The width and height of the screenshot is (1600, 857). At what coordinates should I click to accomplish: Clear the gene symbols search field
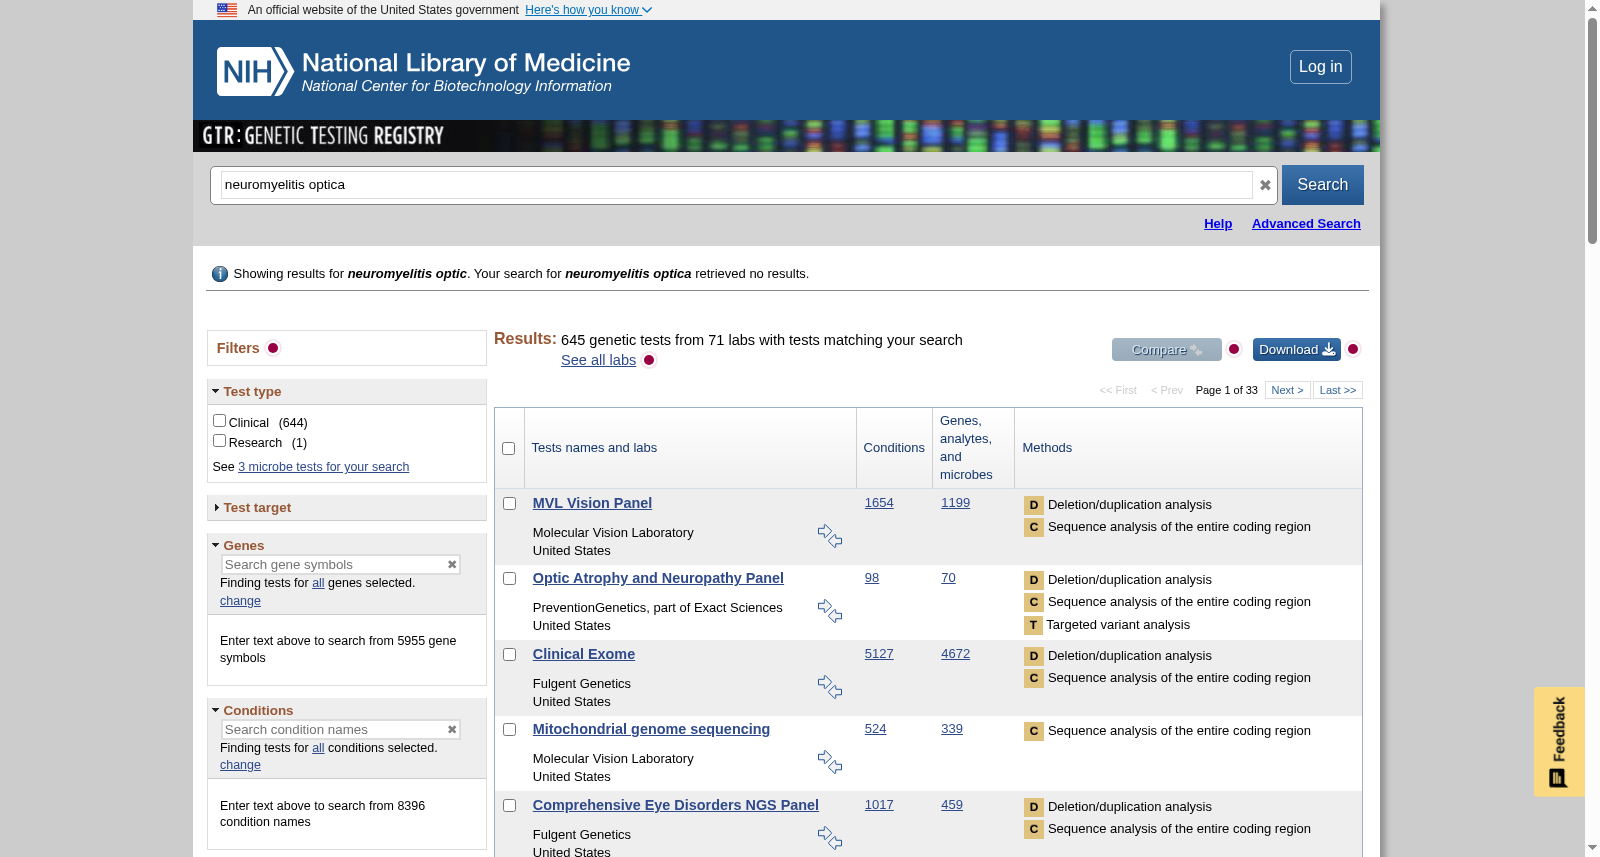click(452, 565)
